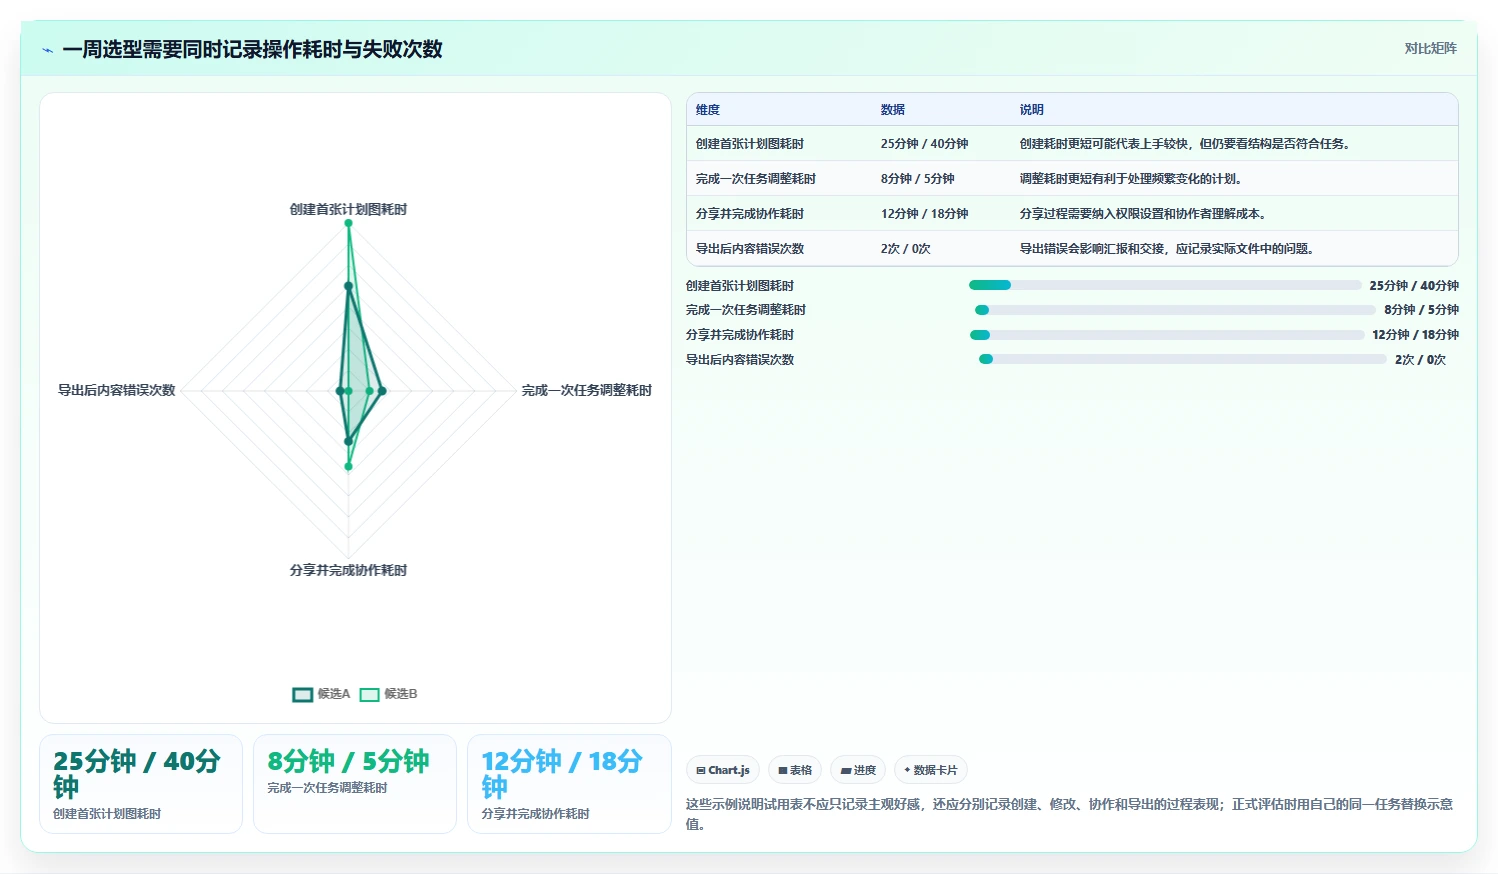The image size is (1498, 874).
Task: Click the radar axis label 创建首张计划图耗时
Action: click(x=348, y=210)
